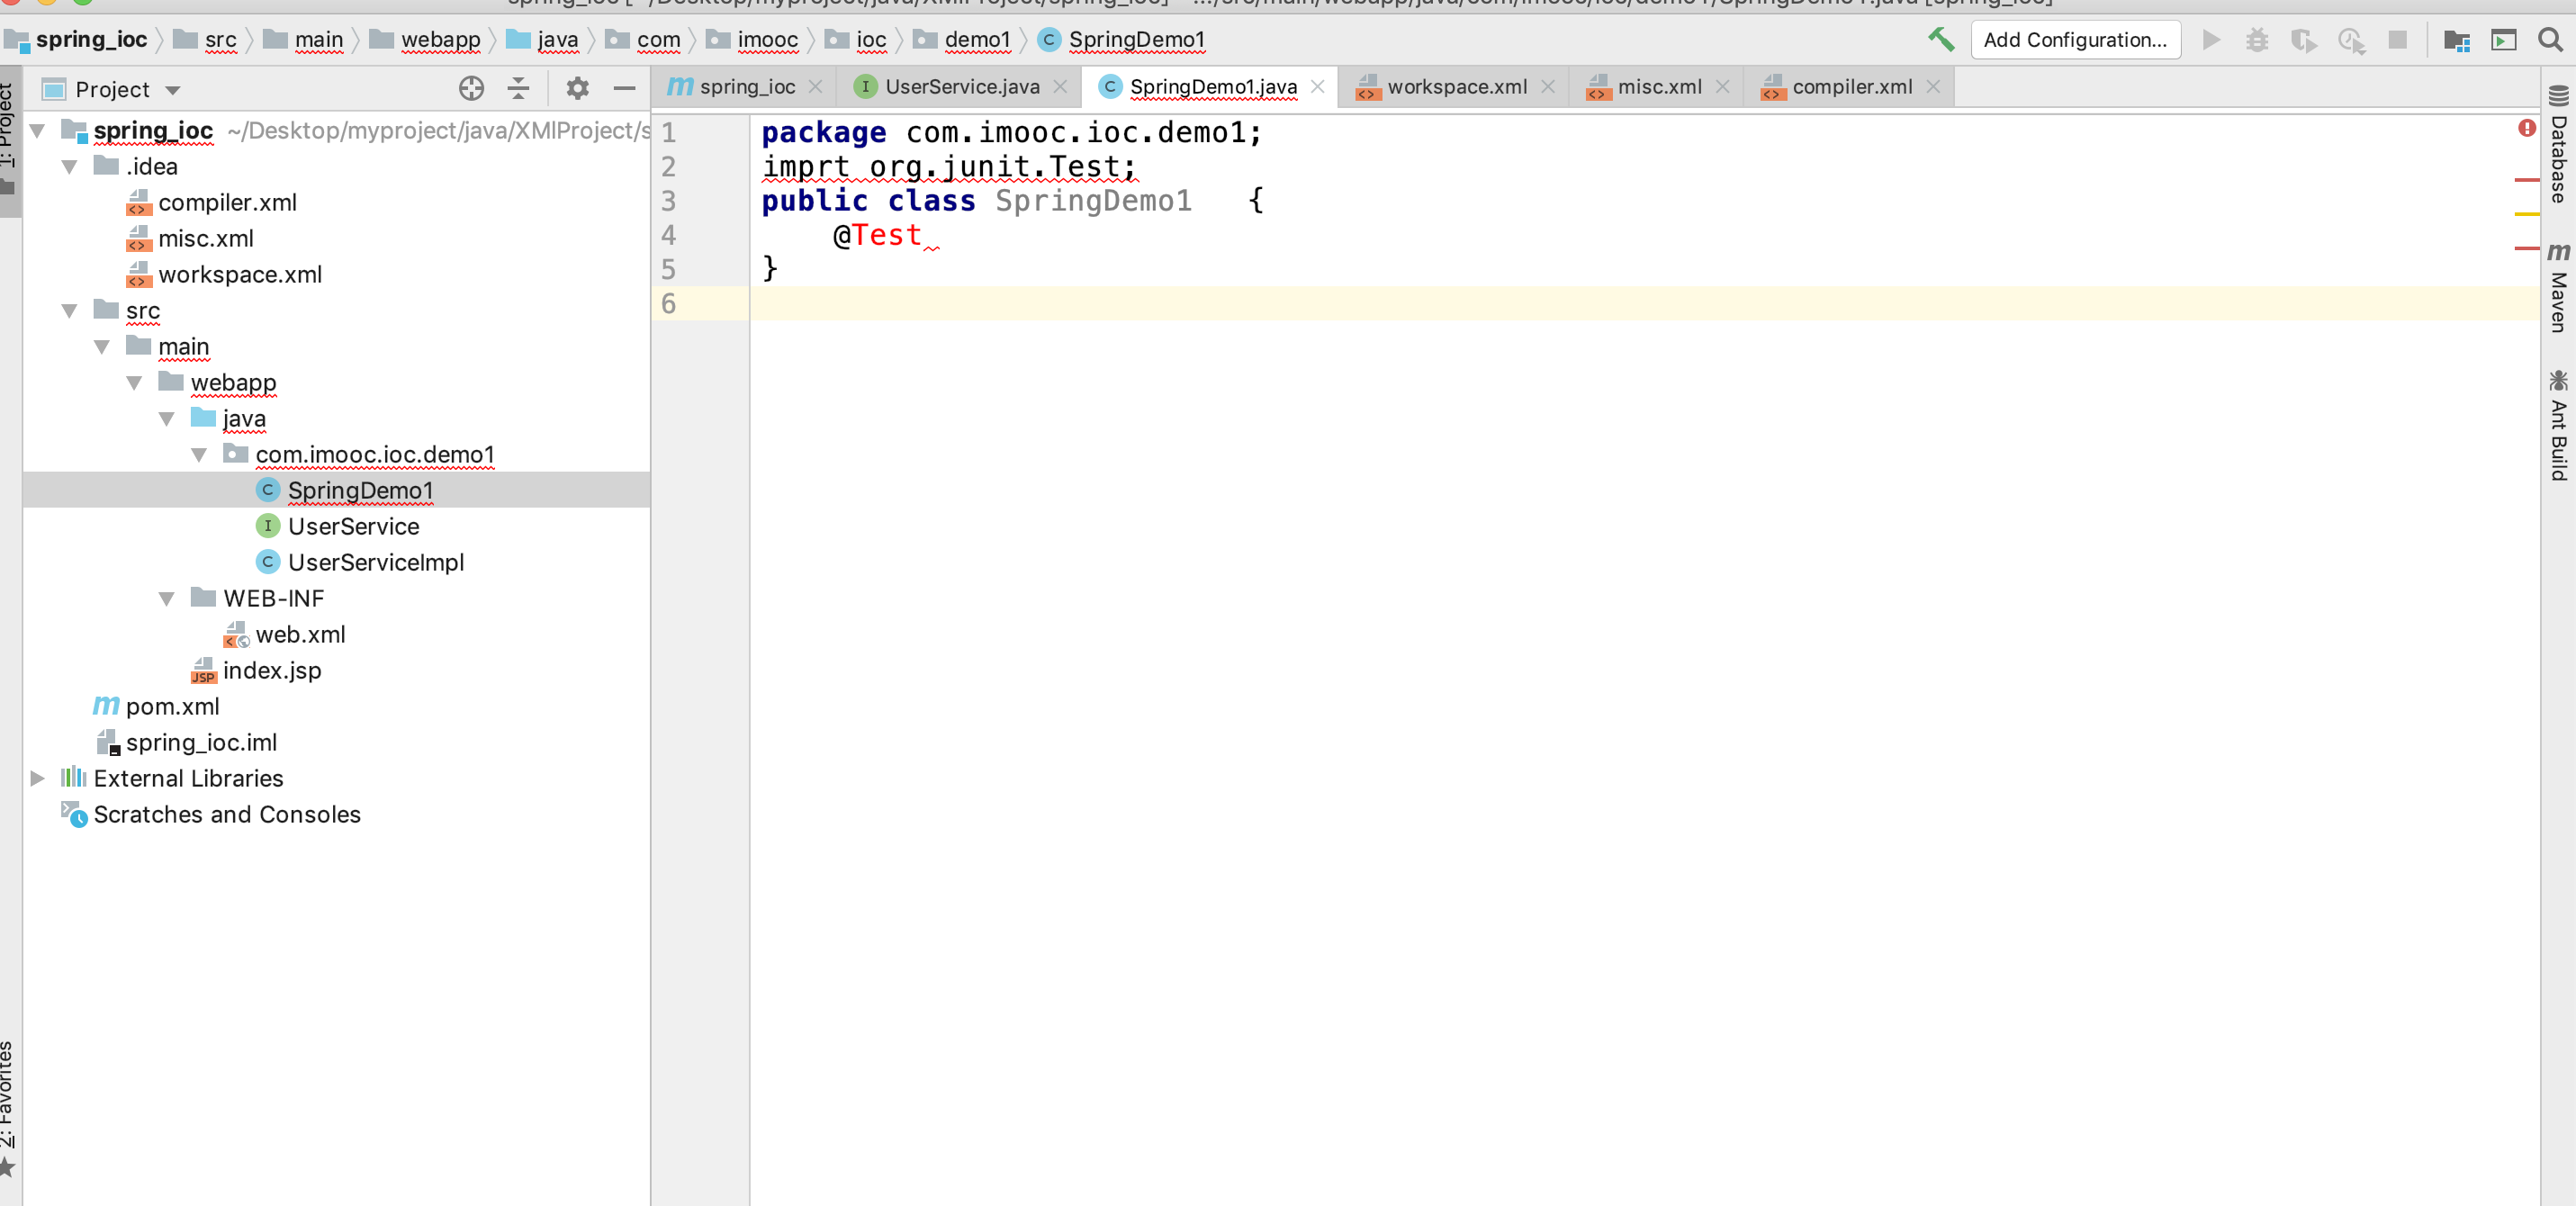Click the Run play button in toolbar
This screenshot has height=1206, width=2576.
click(2211, 40)
